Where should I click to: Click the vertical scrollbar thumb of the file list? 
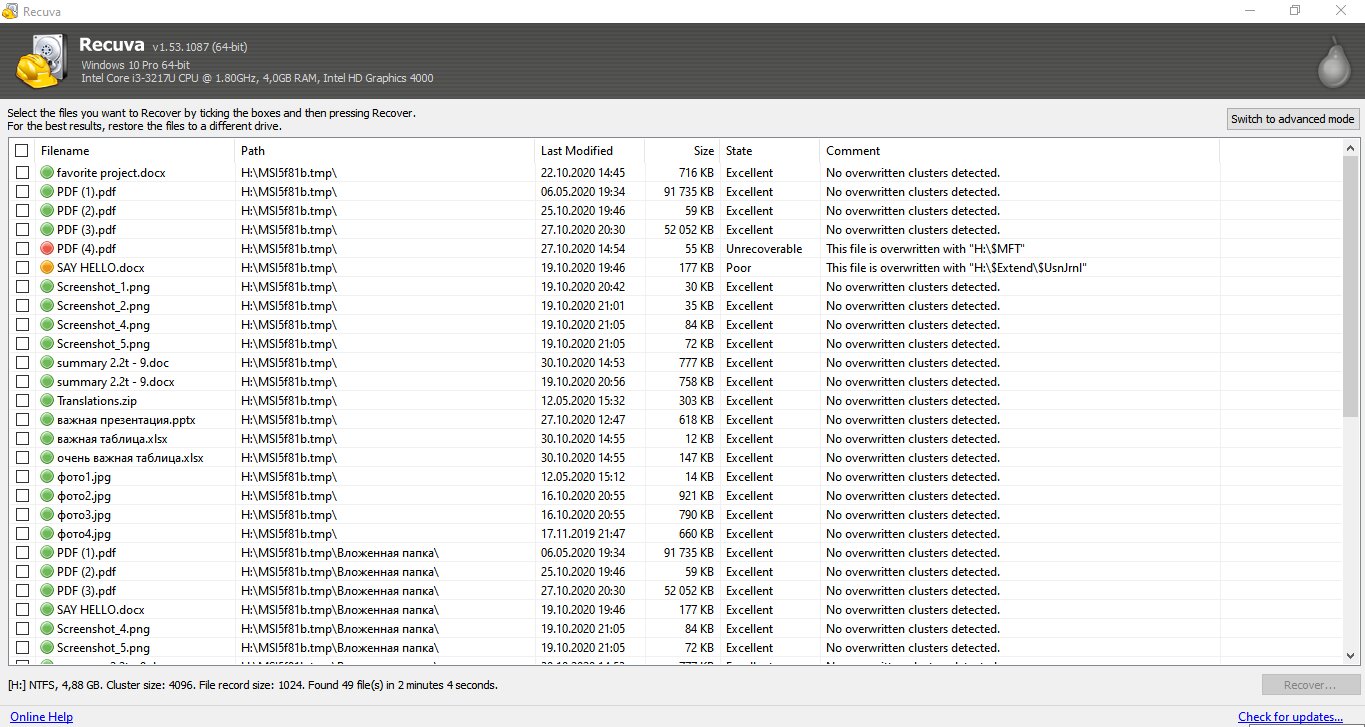(x=1351, y=286)
